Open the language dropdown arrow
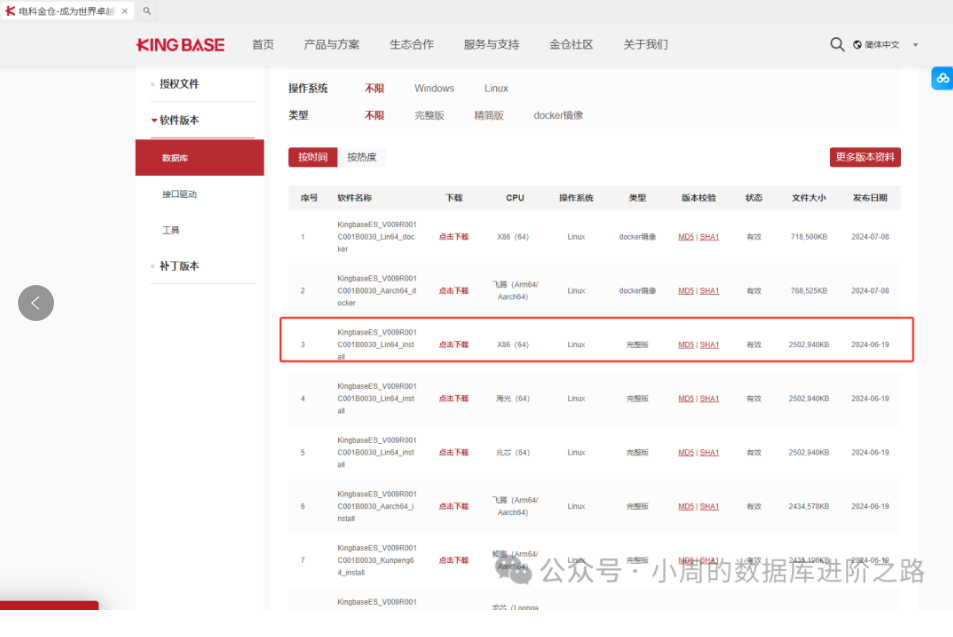Screen dimensions: 953x637 pos(915,45)
